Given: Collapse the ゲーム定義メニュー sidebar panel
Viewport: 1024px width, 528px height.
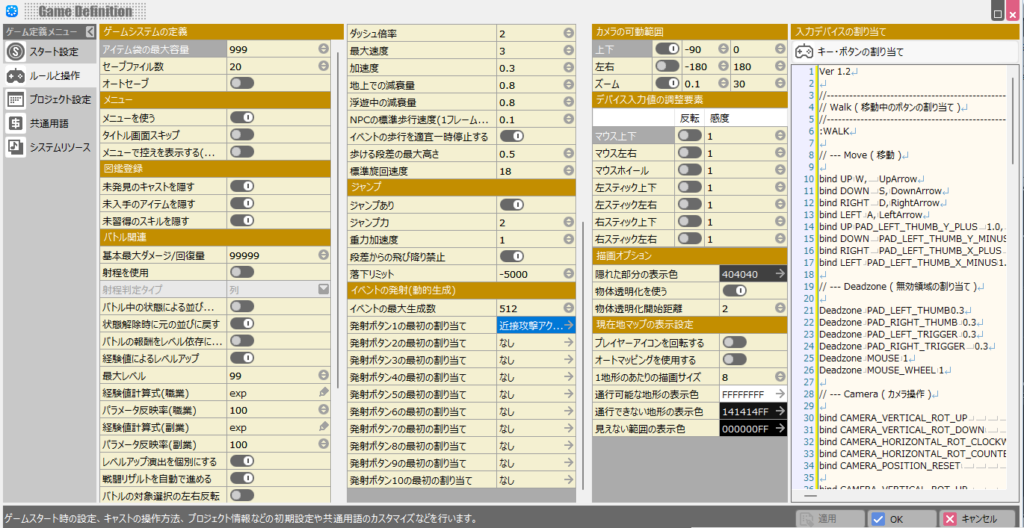Looking at the screenshot, I should [89, 32].
